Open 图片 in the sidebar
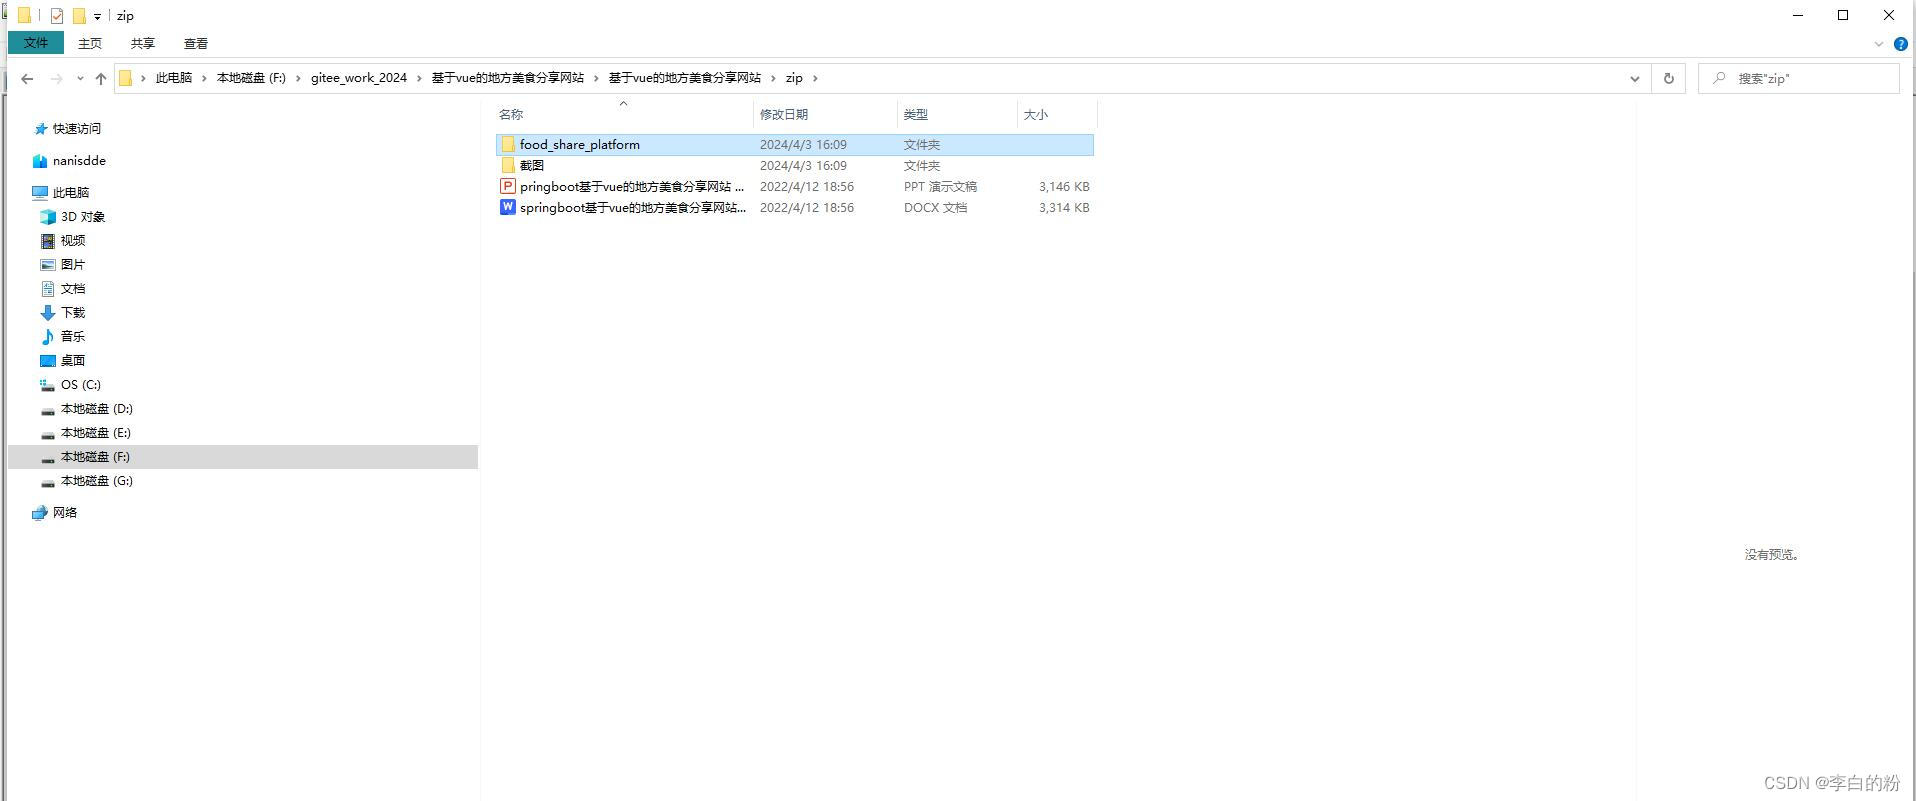1916x801 pixels. pos(73,265)
